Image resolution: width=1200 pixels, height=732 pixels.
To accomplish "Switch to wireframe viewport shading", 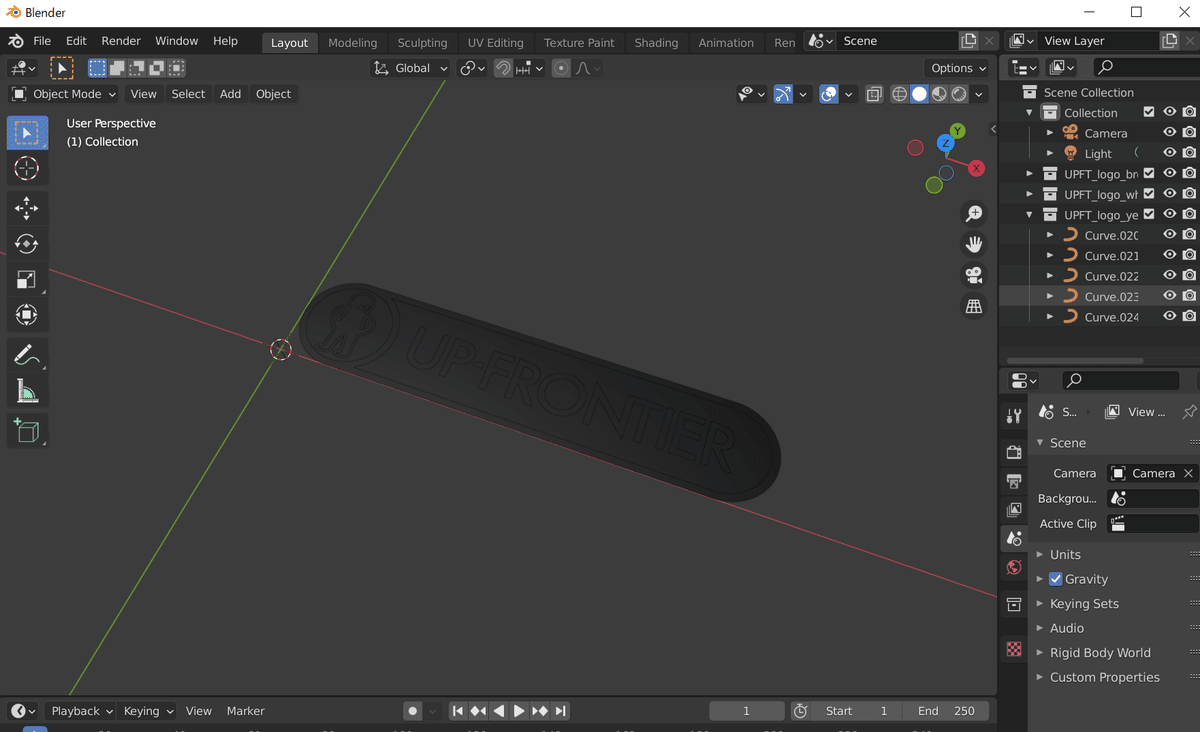I will tap(899, 94).
